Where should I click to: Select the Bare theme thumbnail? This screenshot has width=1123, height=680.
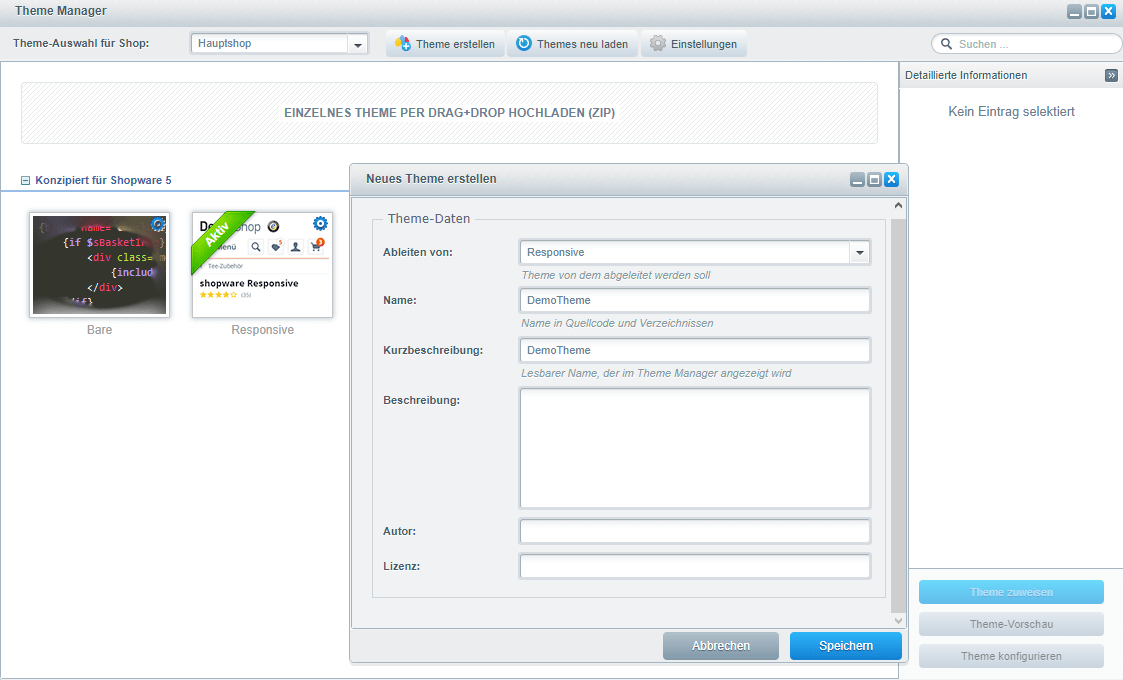point(99,265)
